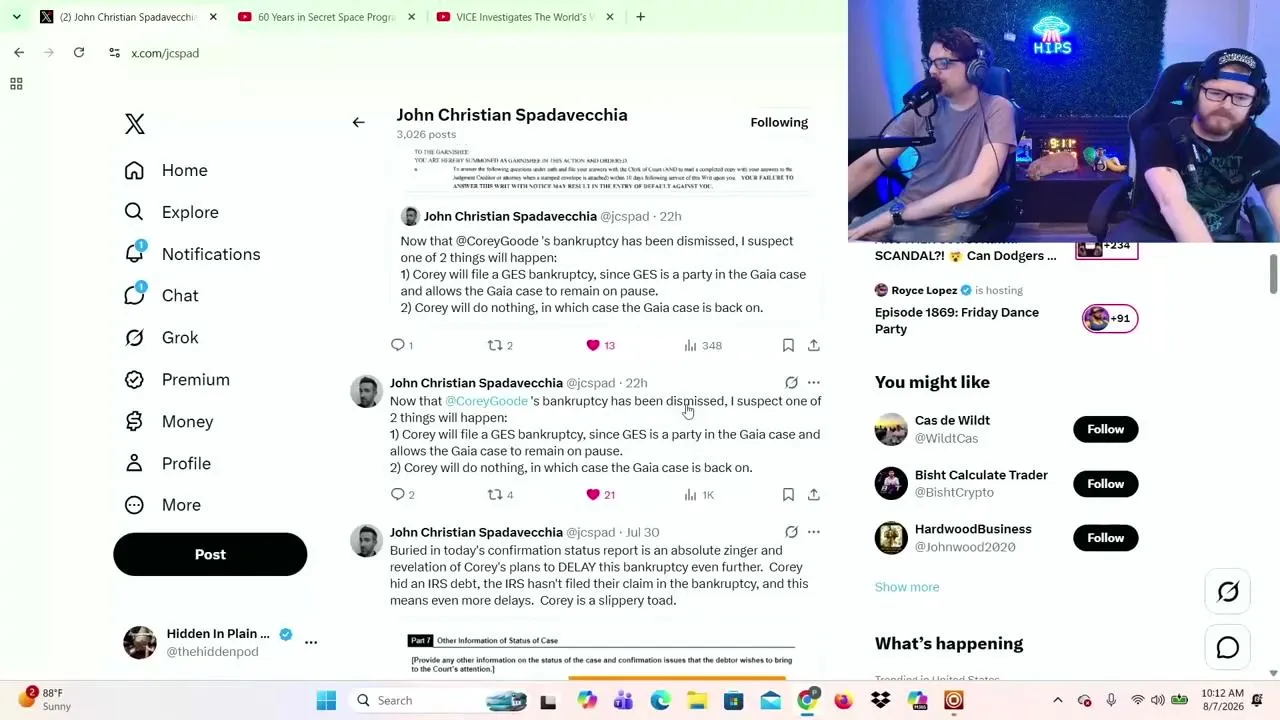The width and height of the screenshot is (1280, 720).
Task: Open the floating Grok button
Action: click(x=1228, y=592)
